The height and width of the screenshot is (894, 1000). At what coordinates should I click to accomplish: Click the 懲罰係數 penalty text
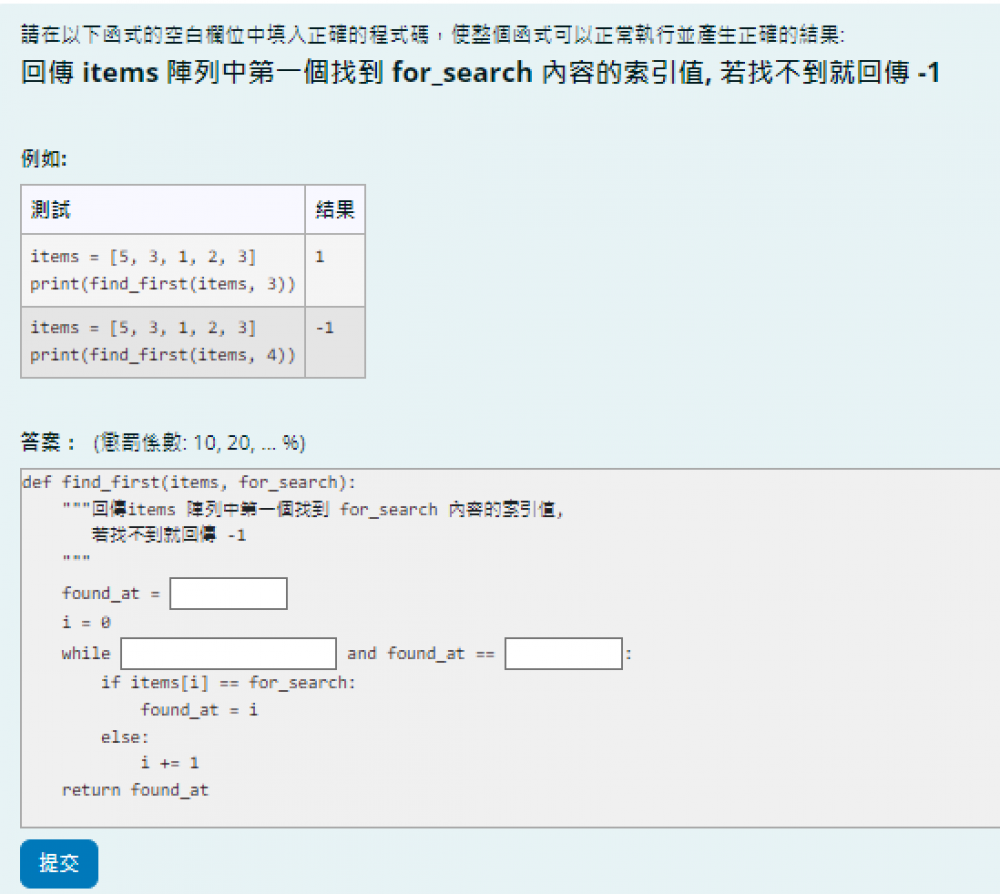[199, 442]
